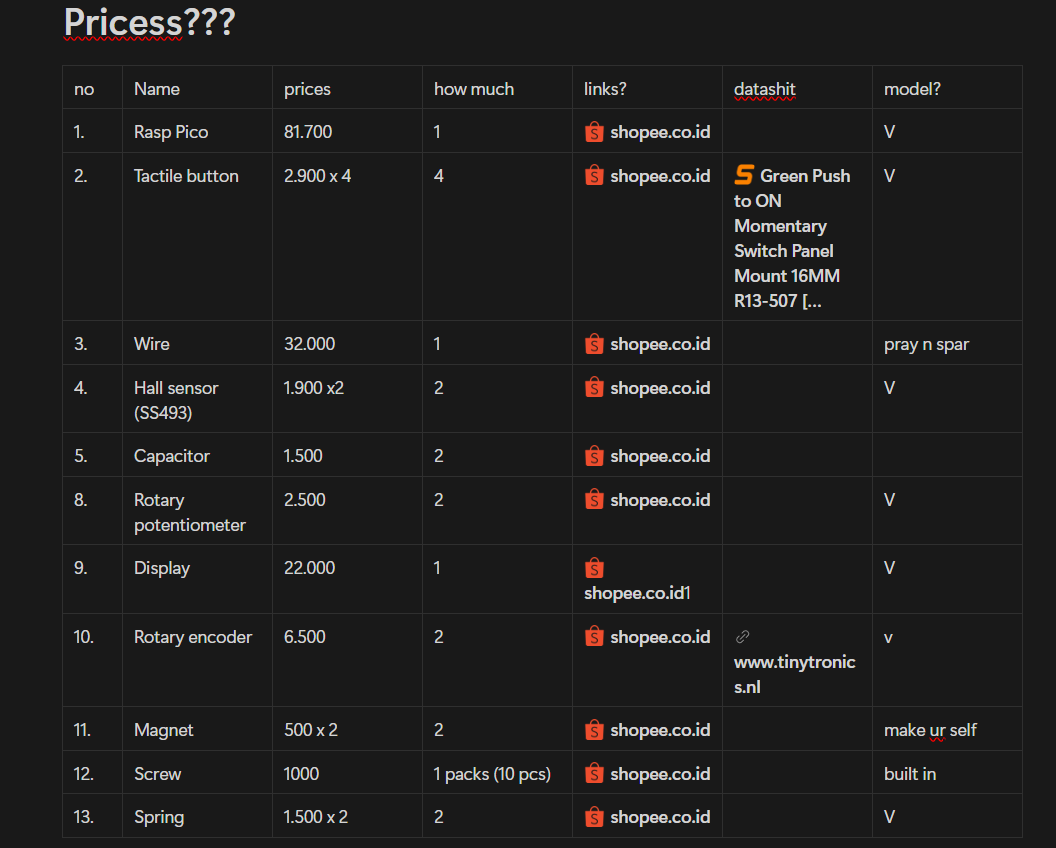This screenshot has width=1056, height=848.
Task: Click the chain link icon above tinytronics
Action: [742, 637]
